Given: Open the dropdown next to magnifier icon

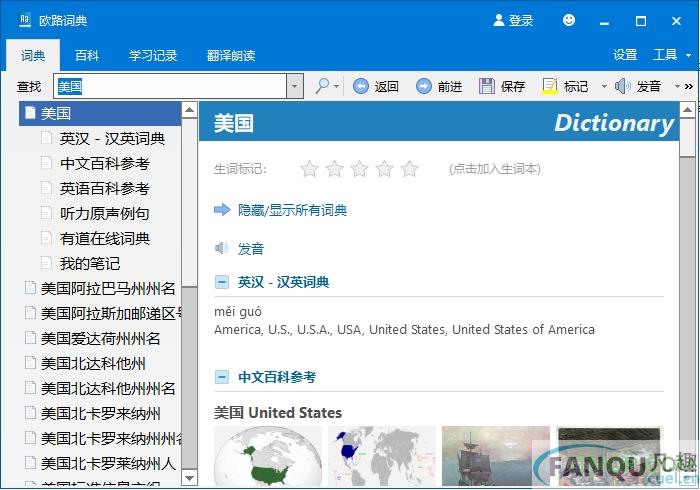Looking at the screenshot, I should (337, 86).
